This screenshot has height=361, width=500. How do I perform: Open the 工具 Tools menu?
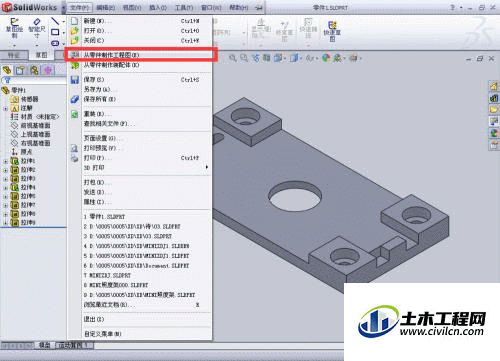coord(184,7)
